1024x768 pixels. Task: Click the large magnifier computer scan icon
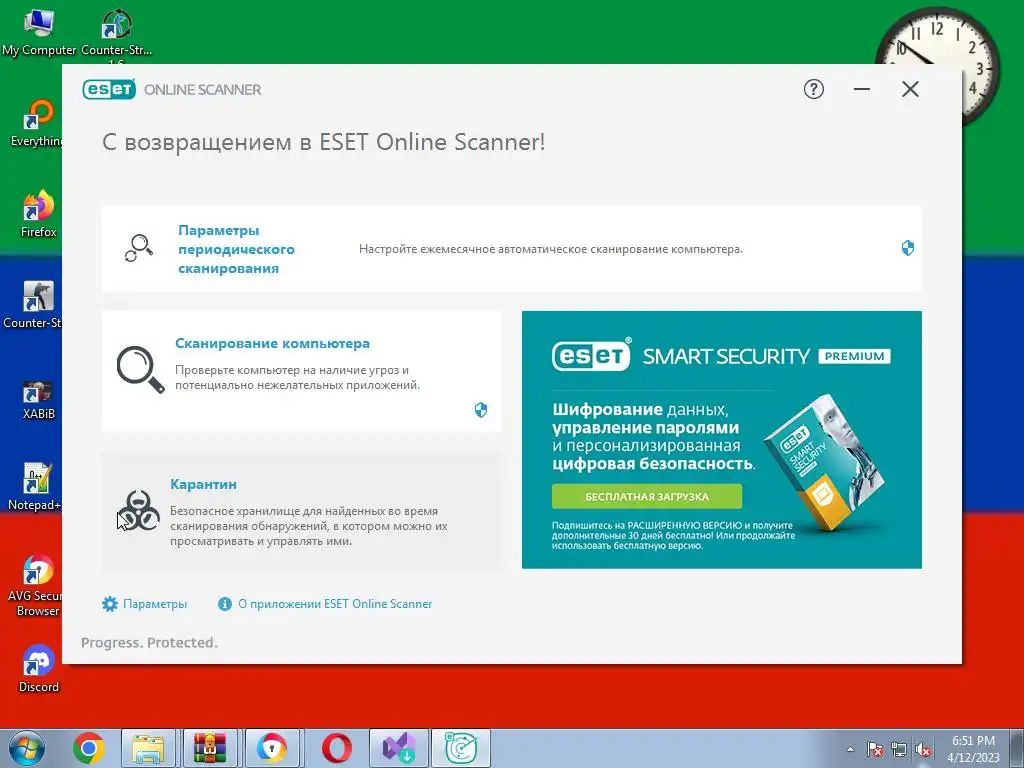[x=140, y=369]
